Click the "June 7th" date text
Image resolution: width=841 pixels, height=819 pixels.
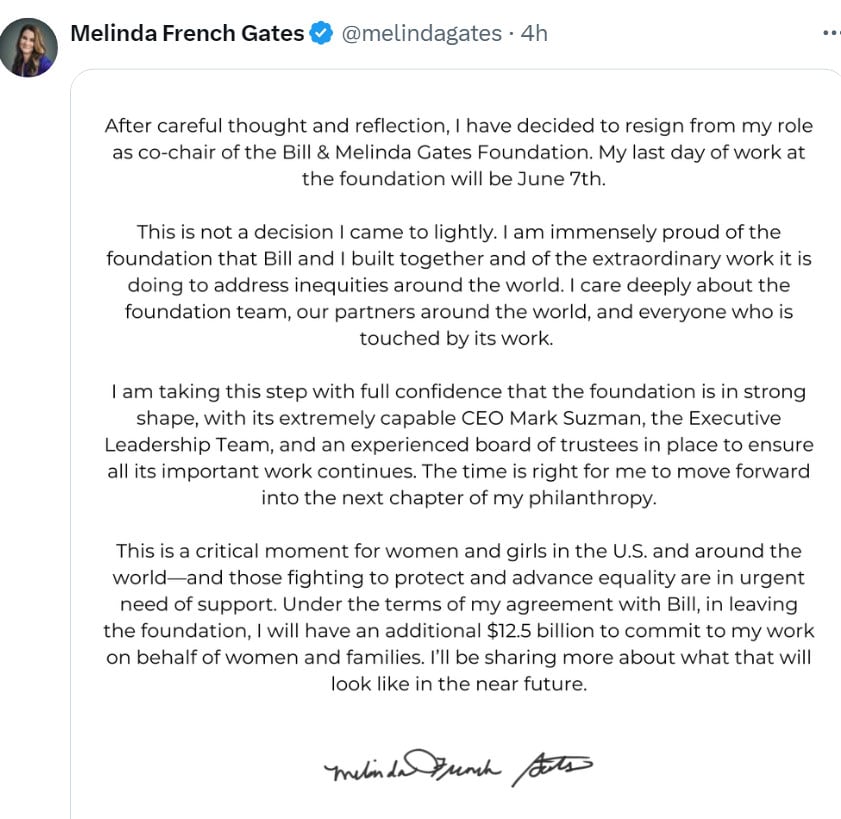click(x=579, y=179)
